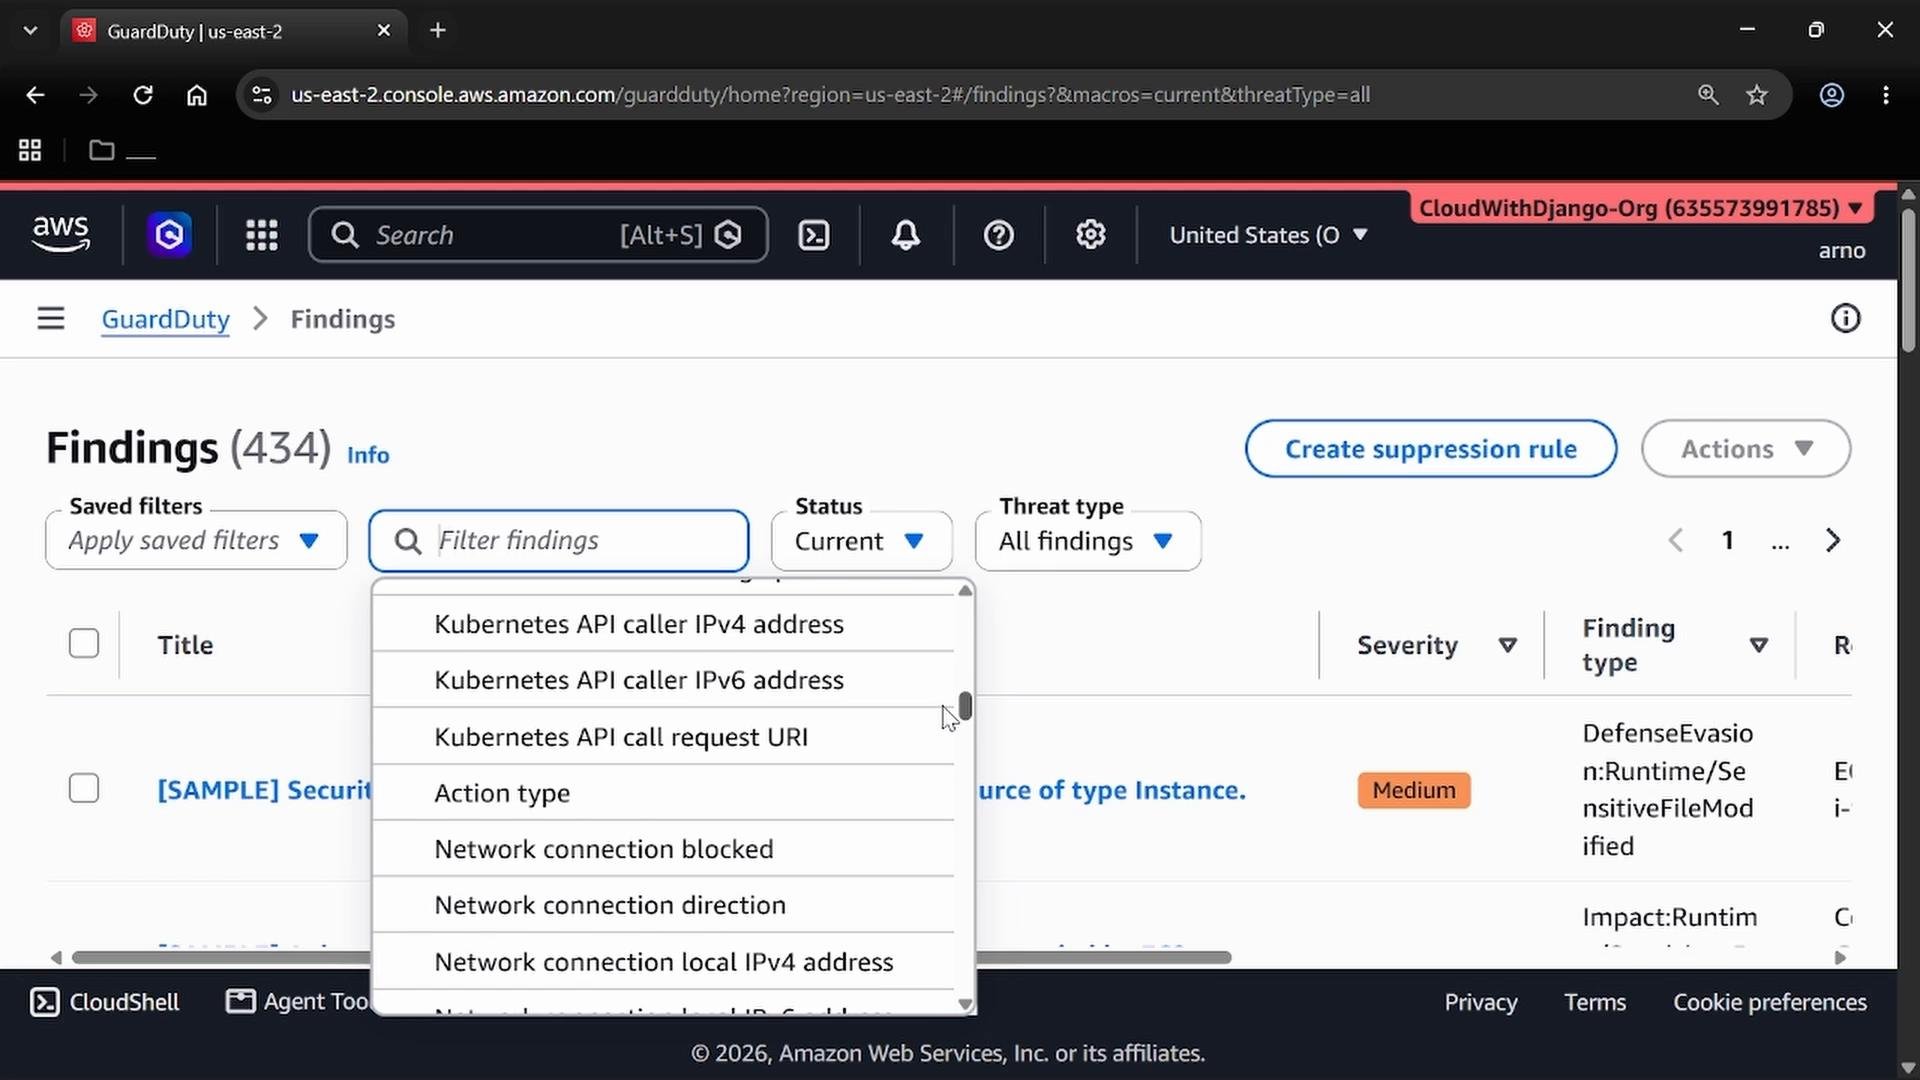
Task: Open GuardDuty breadcrumb link
Action: (165, 319)
